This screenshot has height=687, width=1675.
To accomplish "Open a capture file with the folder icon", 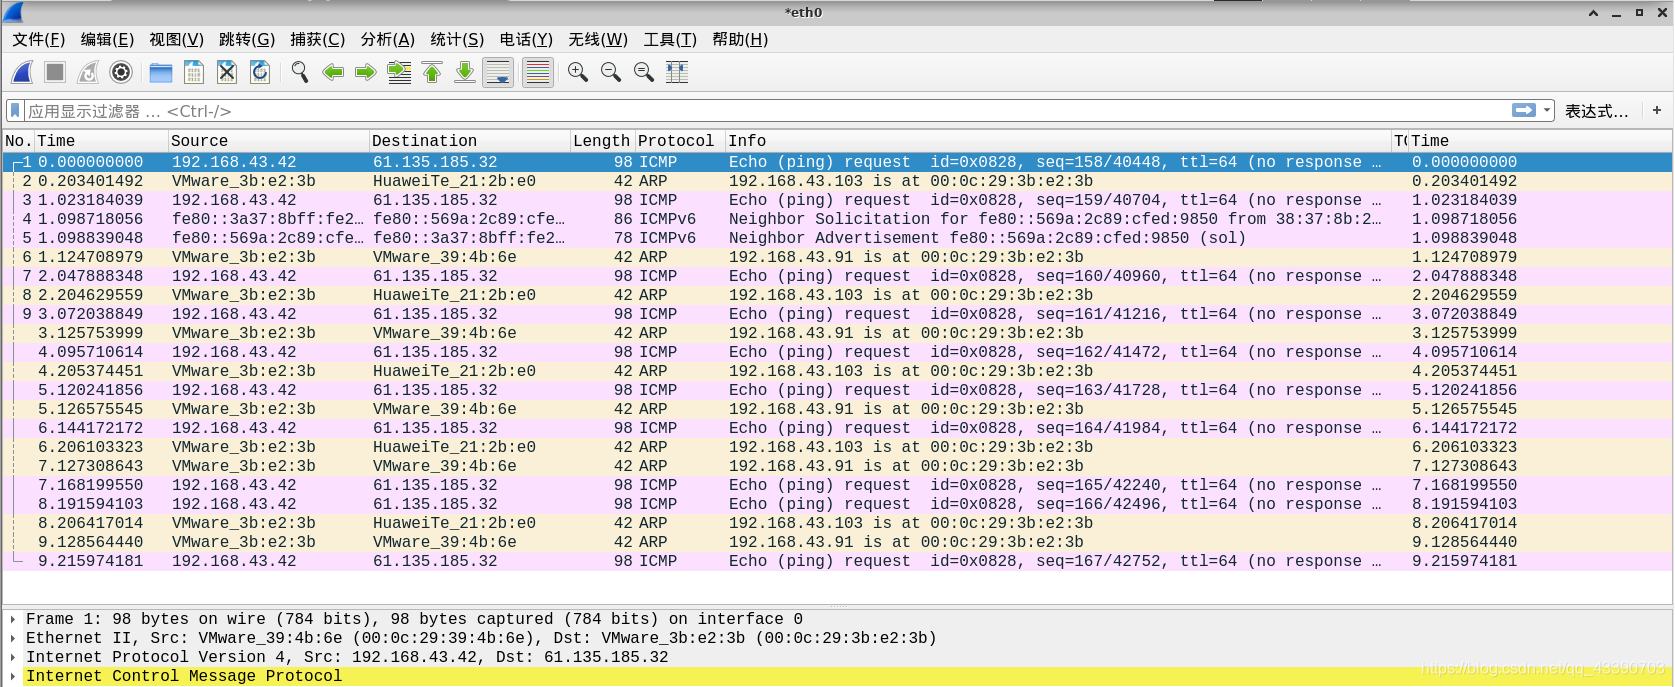I will [x=161, y=72].
